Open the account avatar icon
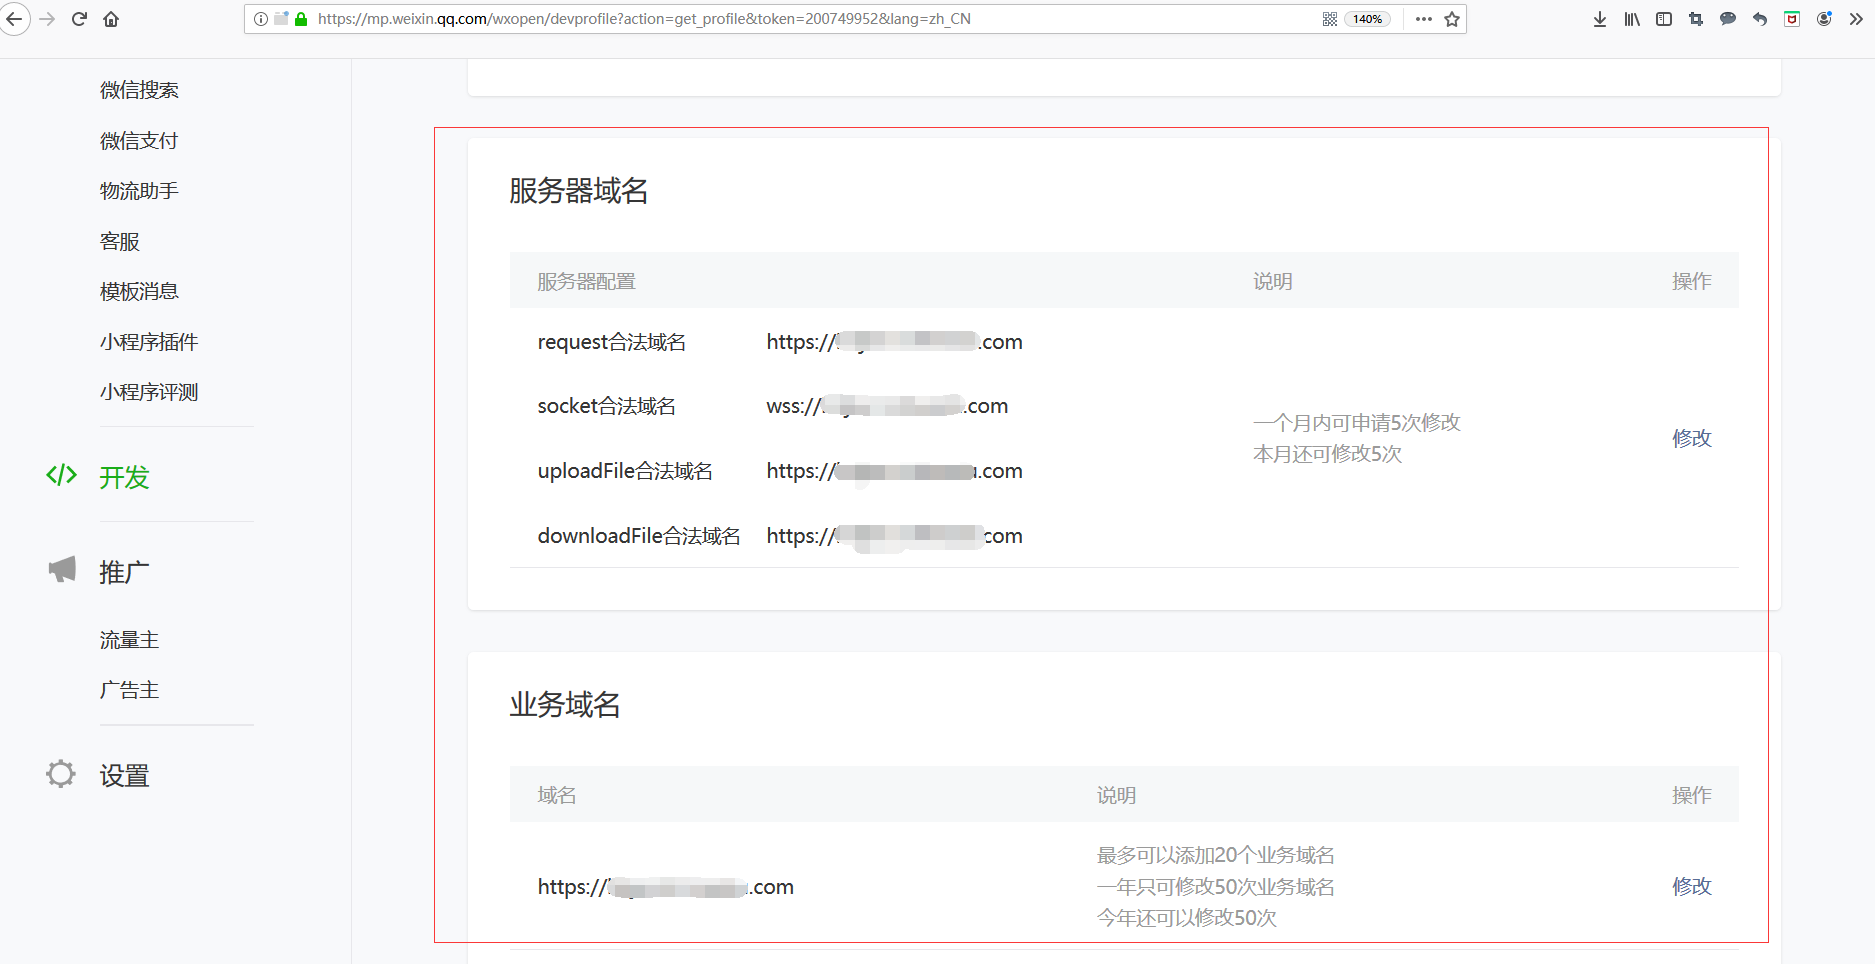1875x964 pixels. 1824,19
